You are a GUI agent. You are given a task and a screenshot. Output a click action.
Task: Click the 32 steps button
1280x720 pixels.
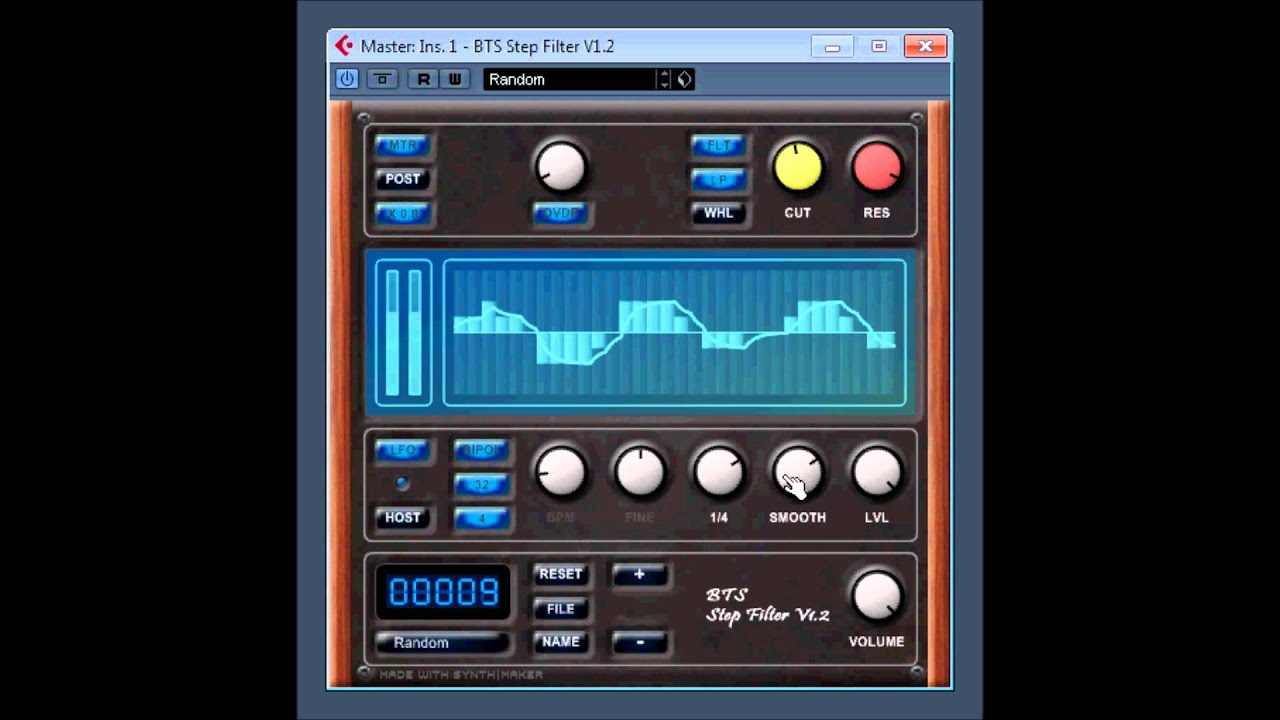pyautogui.click(x=482, y=485)
